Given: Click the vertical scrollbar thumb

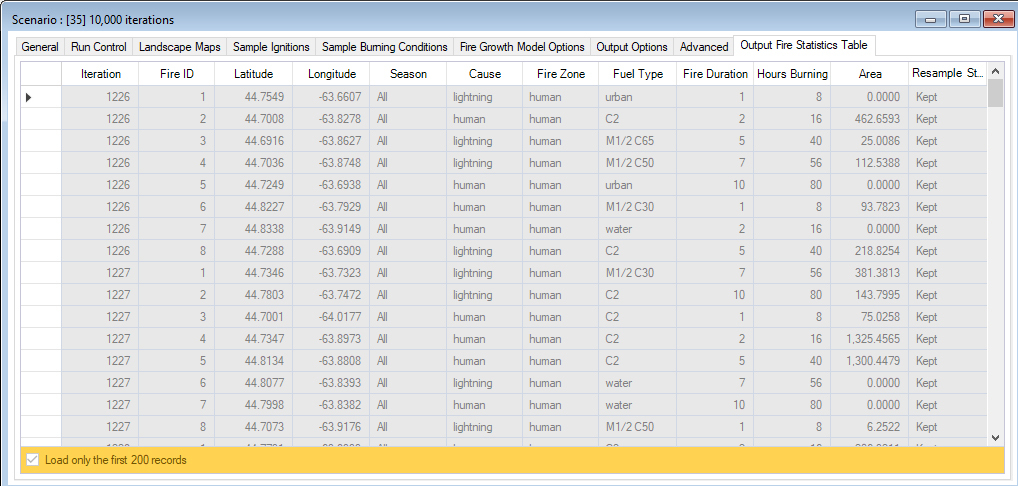Looking at the screenshot, I should click(995, 93).
